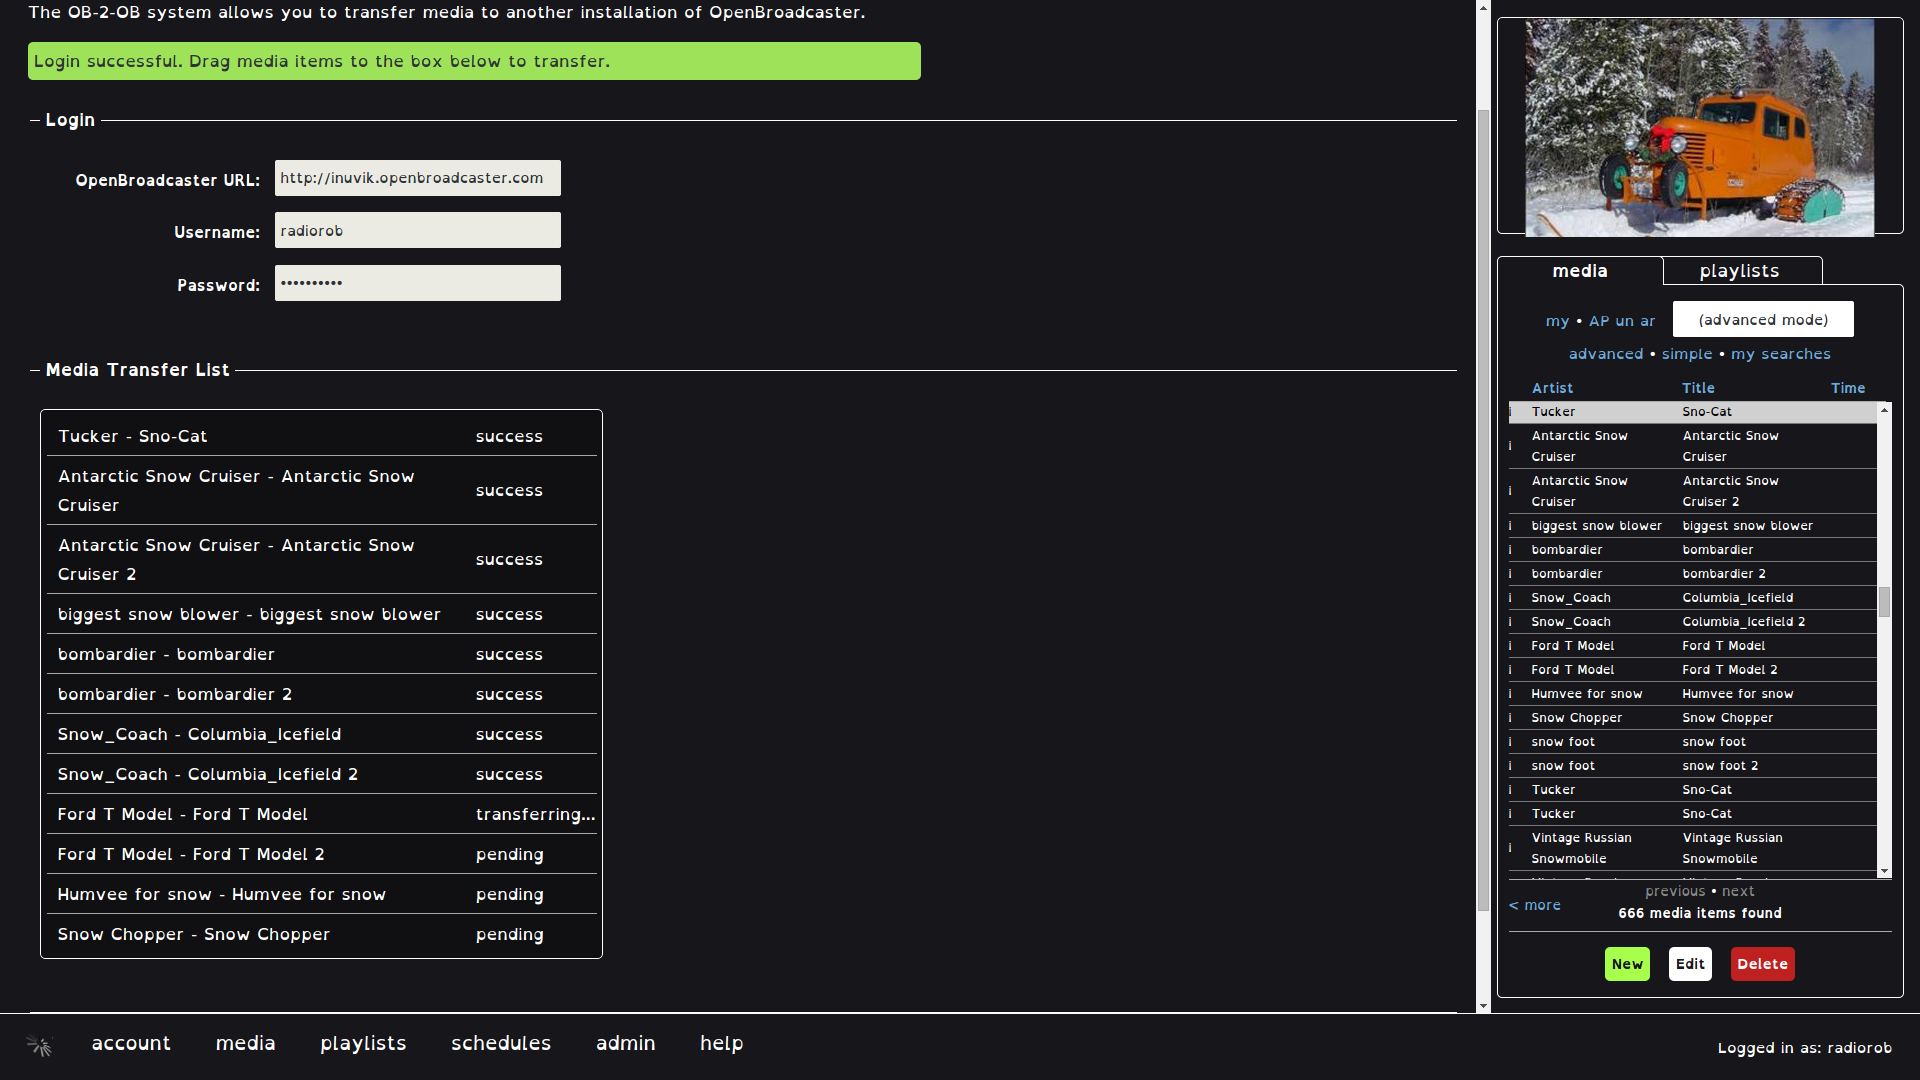The width and height of the screenshot is (1920, 1080).
Task: Click the red Delete button
Action: click(x=1762, y=964)
